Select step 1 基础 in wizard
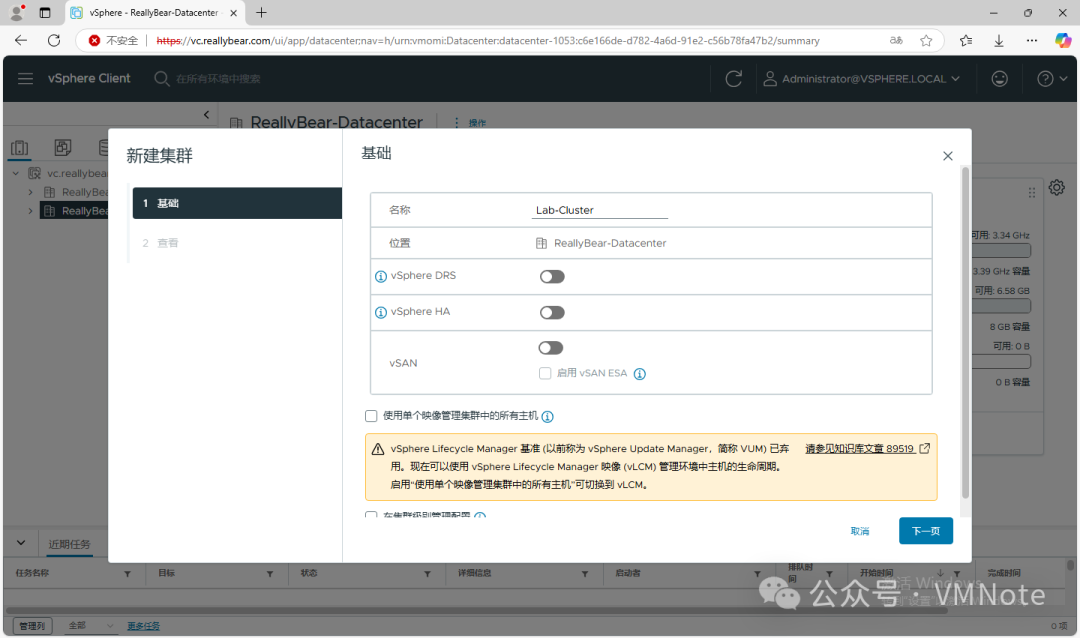1080x638 pixels. click(x=237, y=203)
